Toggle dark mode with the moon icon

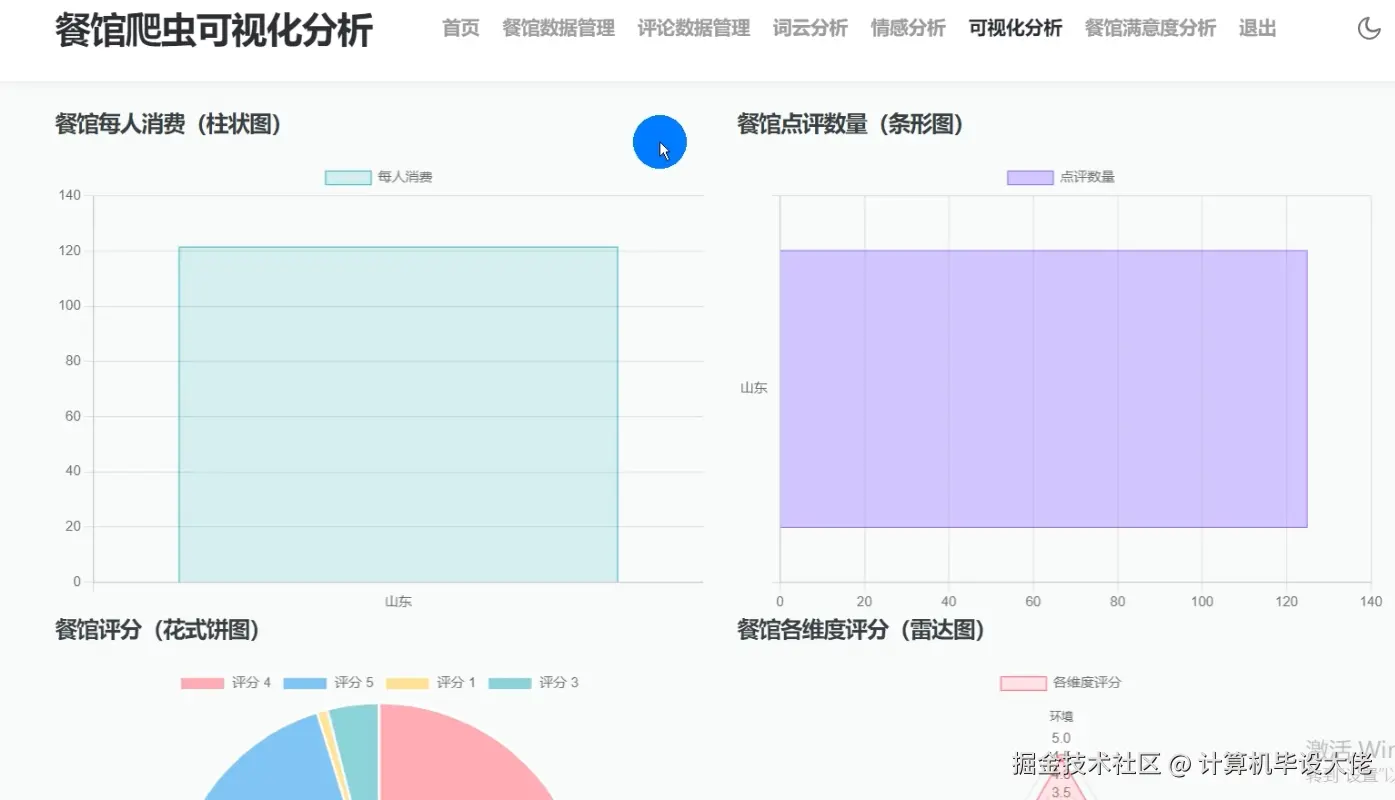point(1368,28)
